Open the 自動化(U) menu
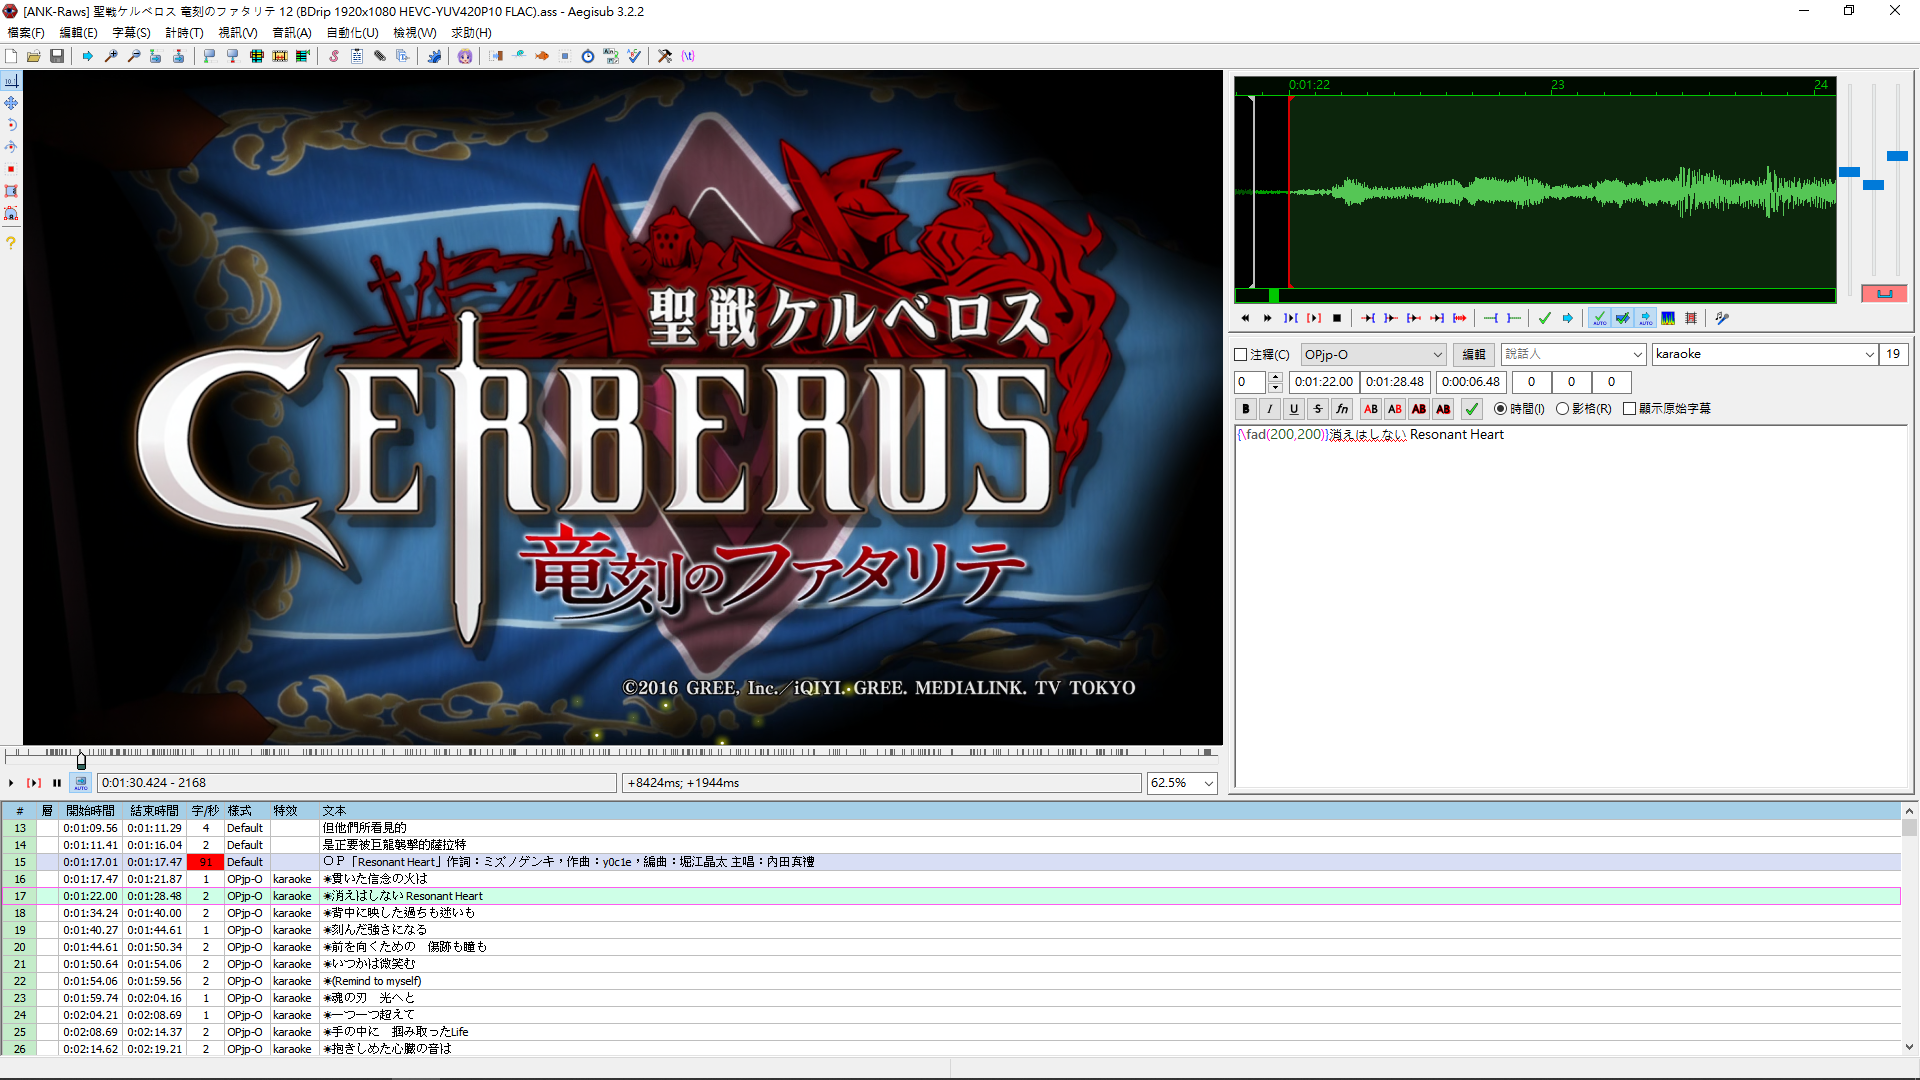This screenshot has height=1080, width=1920. click(352, 32)
